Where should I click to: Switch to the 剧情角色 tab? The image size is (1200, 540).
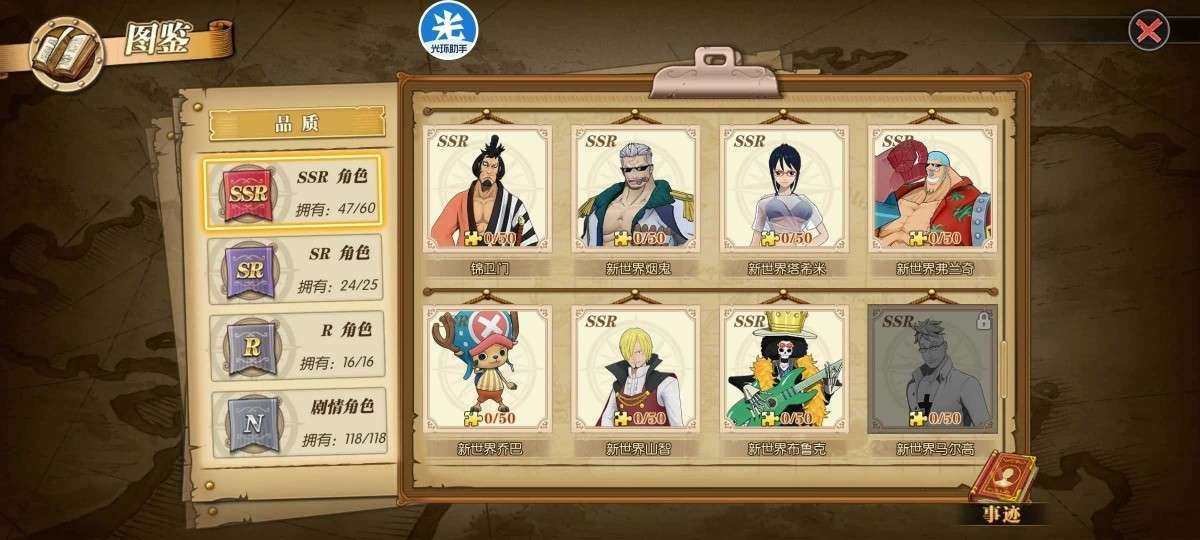[x=297, y=422]
